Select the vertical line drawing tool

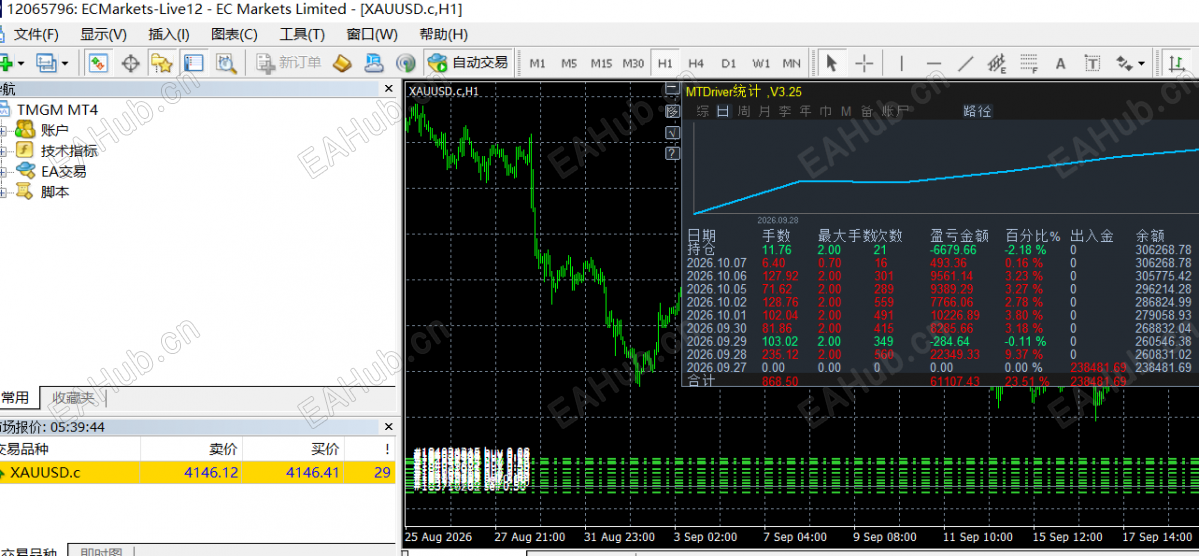[x=902, y=63]
